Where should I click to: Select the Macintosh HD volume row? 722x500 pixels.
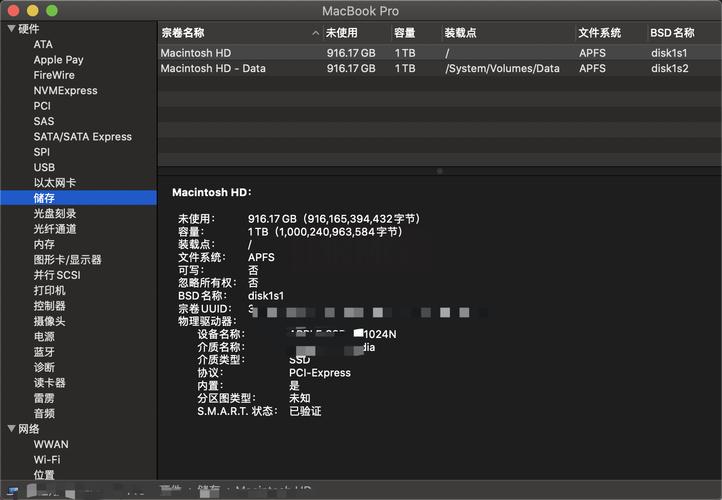(440, 53)
